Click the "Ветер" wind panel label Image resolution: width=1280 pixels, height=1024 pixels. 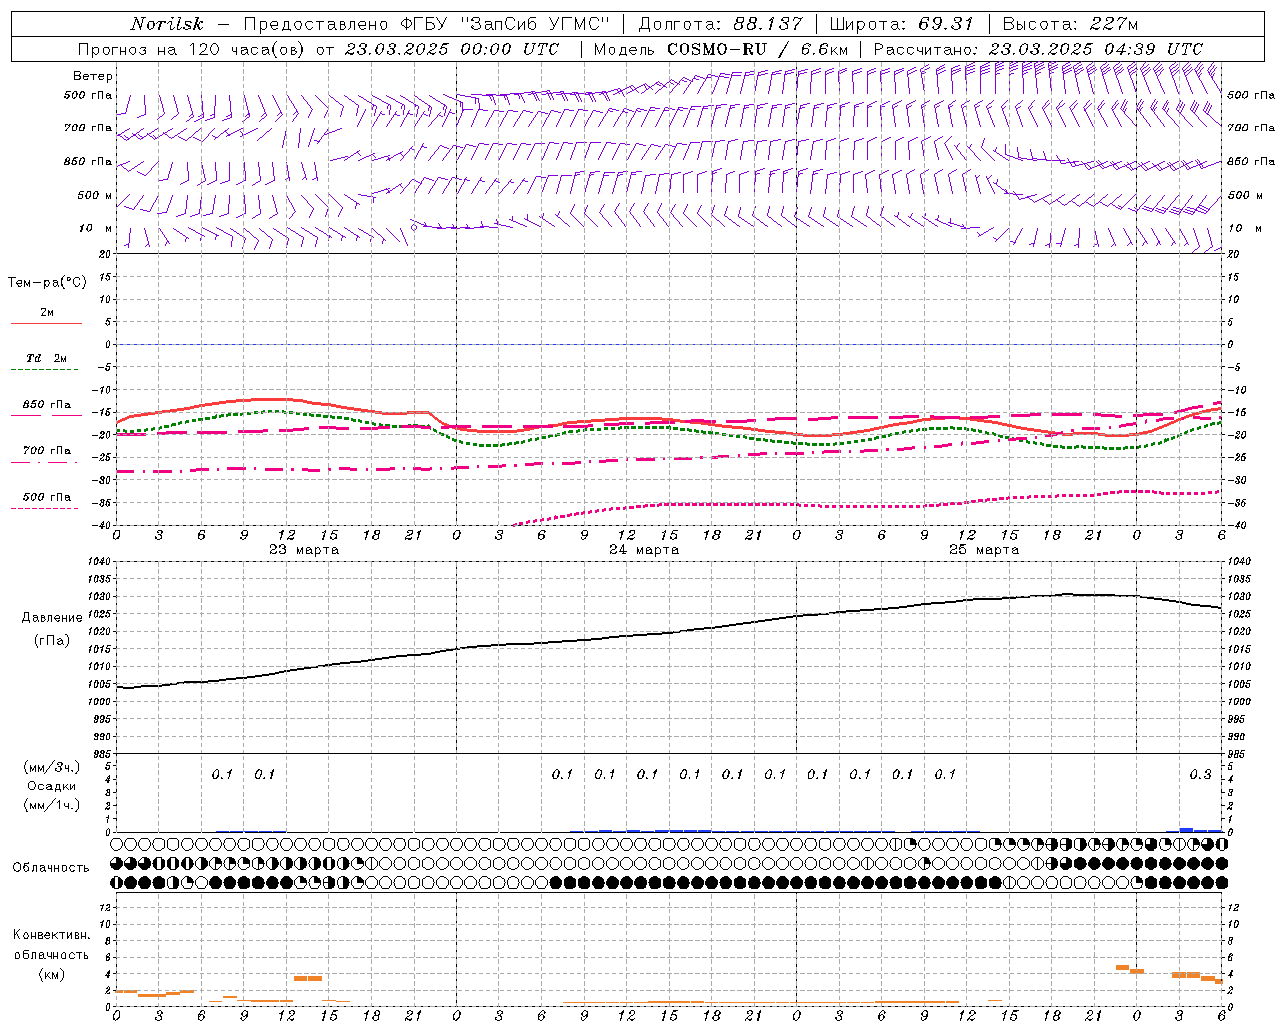(x=93, y=76)
